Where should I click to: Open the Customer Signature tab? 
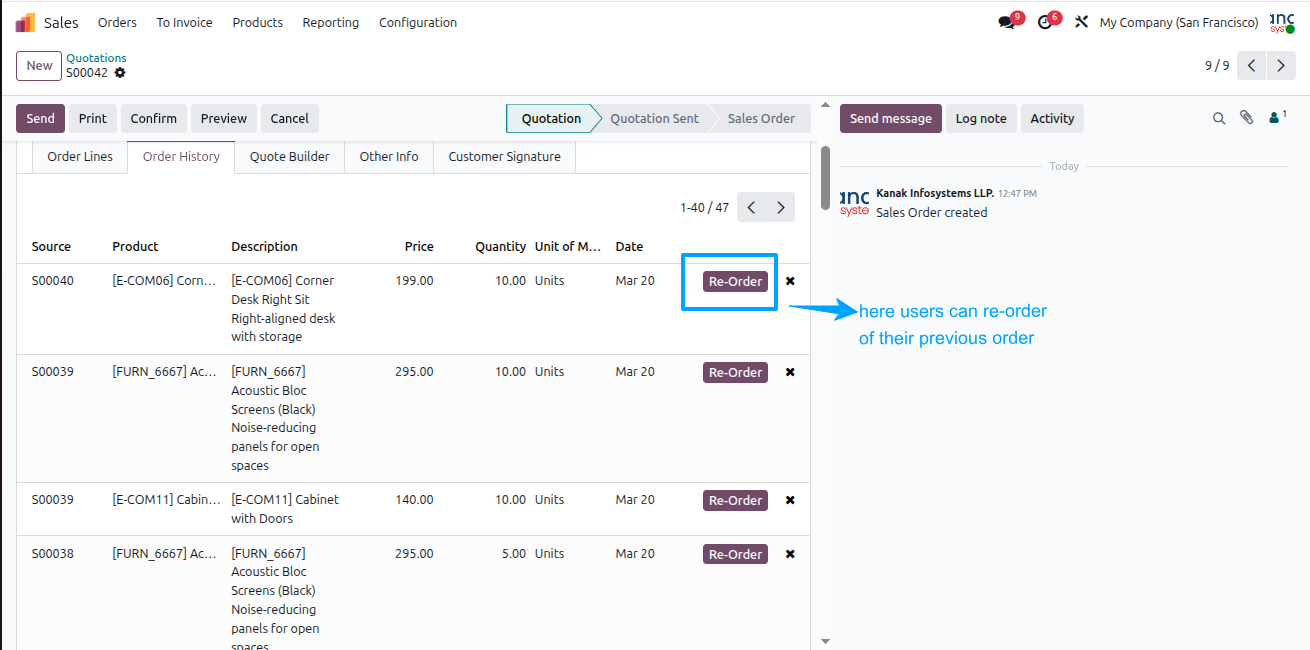point(505,157)
